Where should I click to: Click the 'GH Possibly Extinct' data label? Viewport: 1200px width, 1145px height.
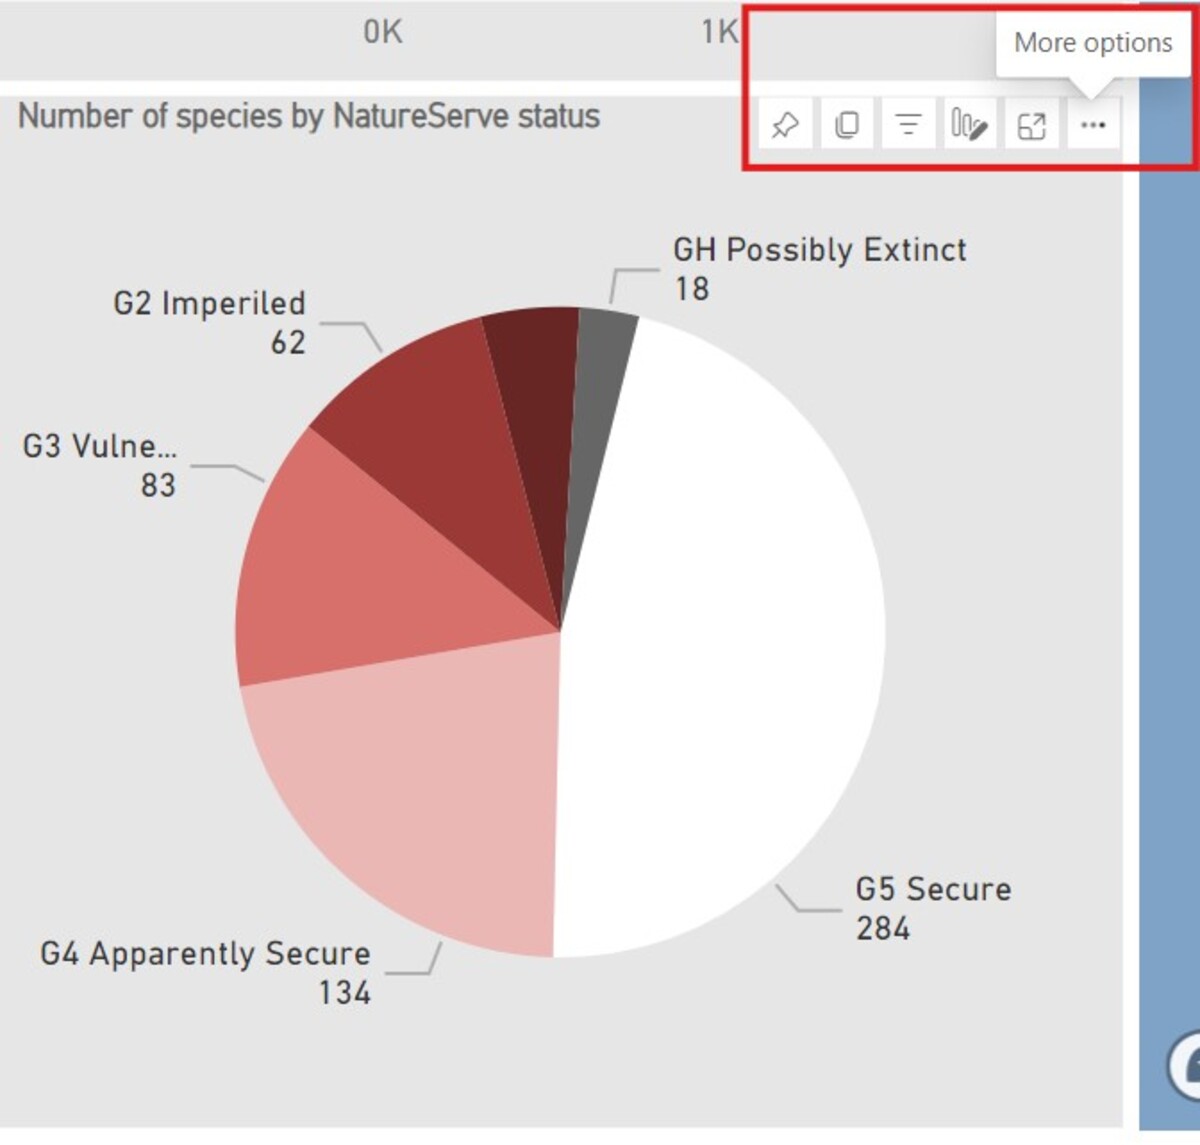[x=819, y=249]
